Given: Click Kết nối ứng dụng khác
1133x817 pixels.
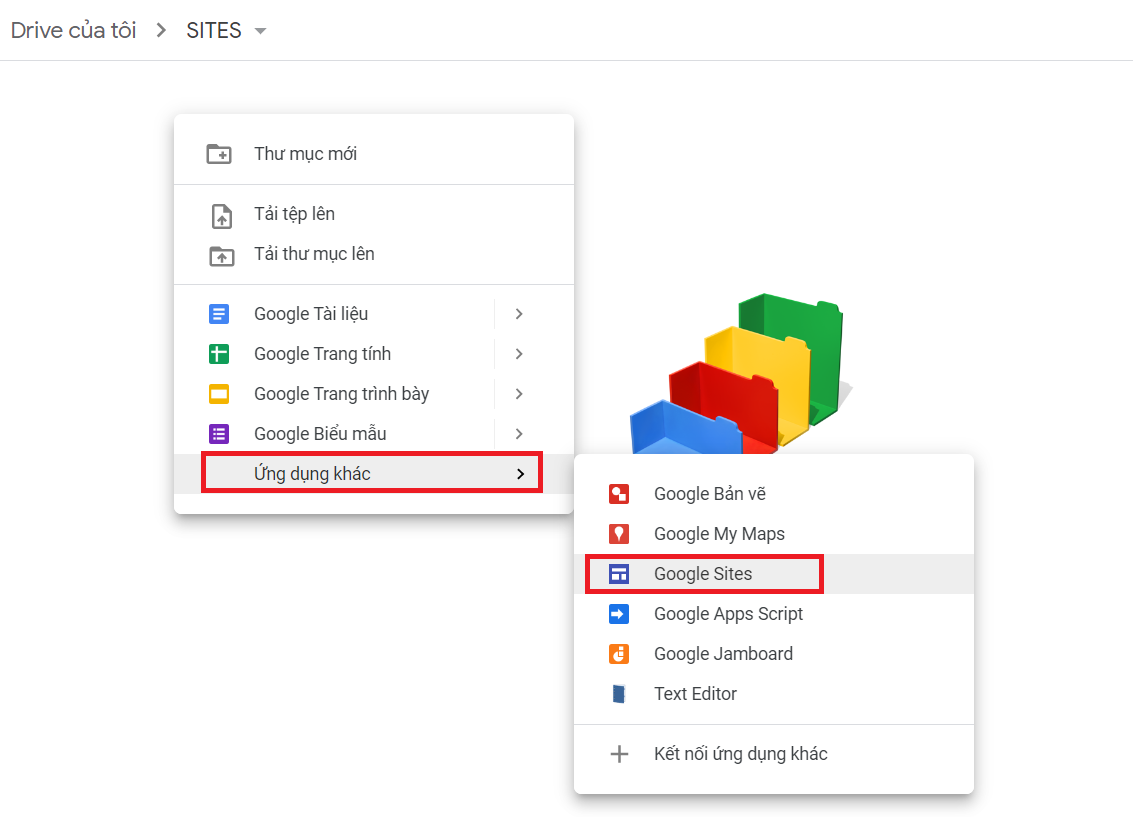Looking at the screenshot, I should click(x=774, y=754).
